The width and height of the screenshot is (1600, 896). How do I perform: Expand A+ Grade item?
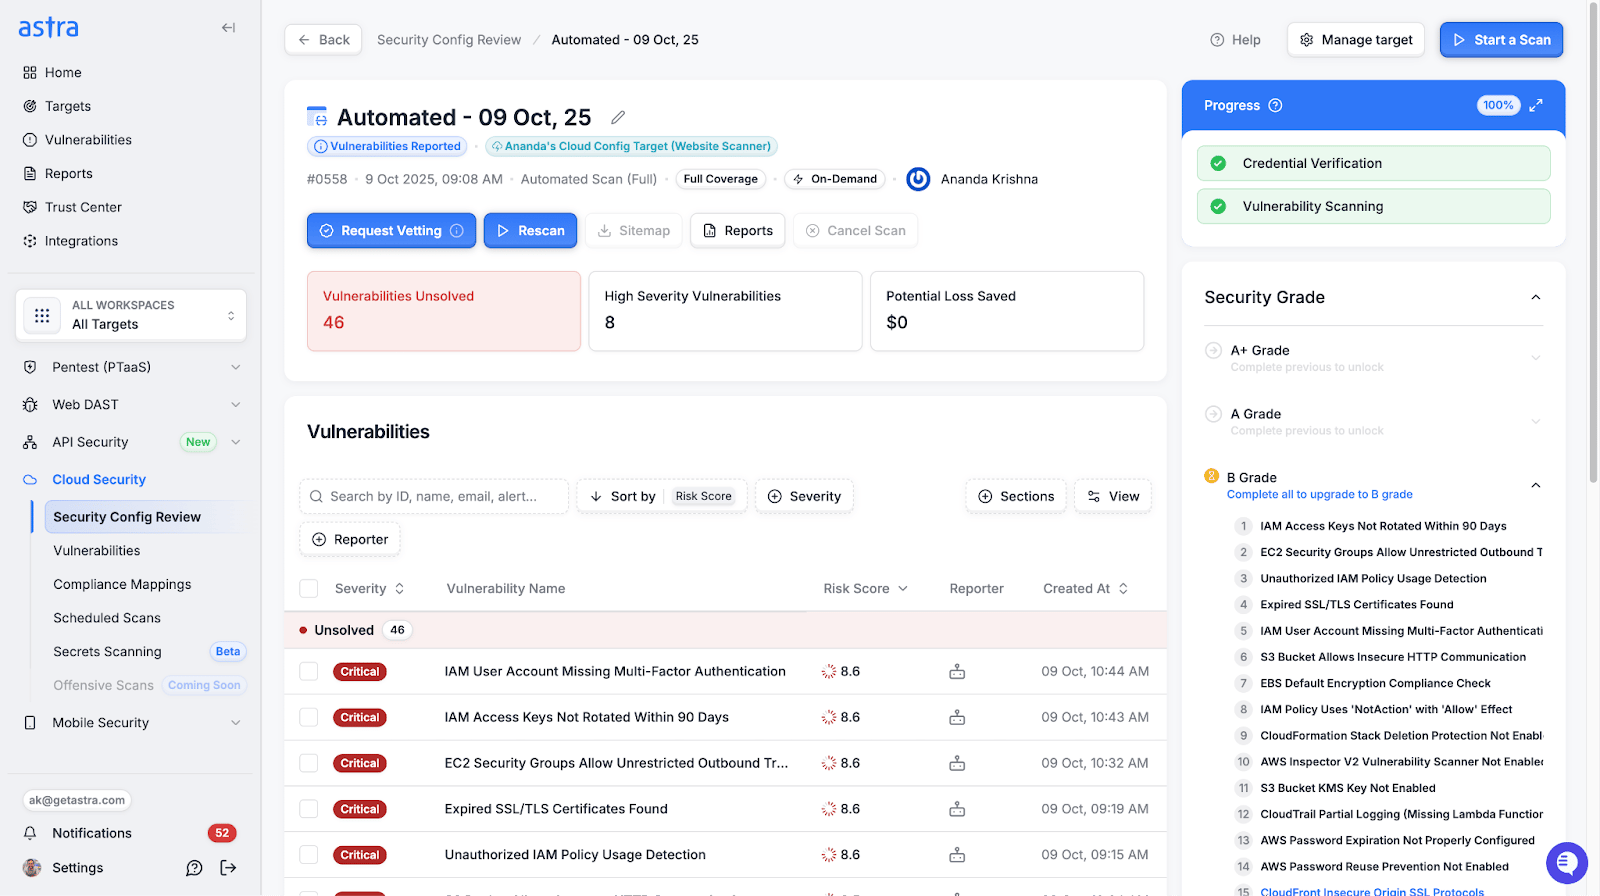click(x=1536, y=358)
